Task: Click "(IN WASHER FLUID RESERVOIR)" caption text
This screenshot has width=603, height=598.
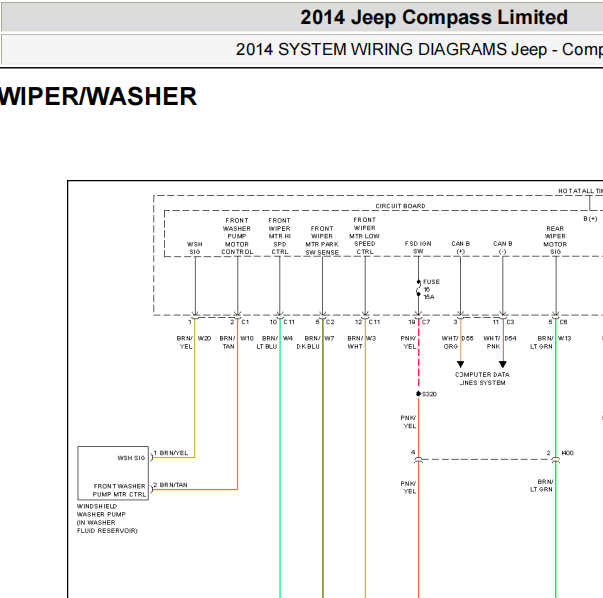Action: (107, 526)
